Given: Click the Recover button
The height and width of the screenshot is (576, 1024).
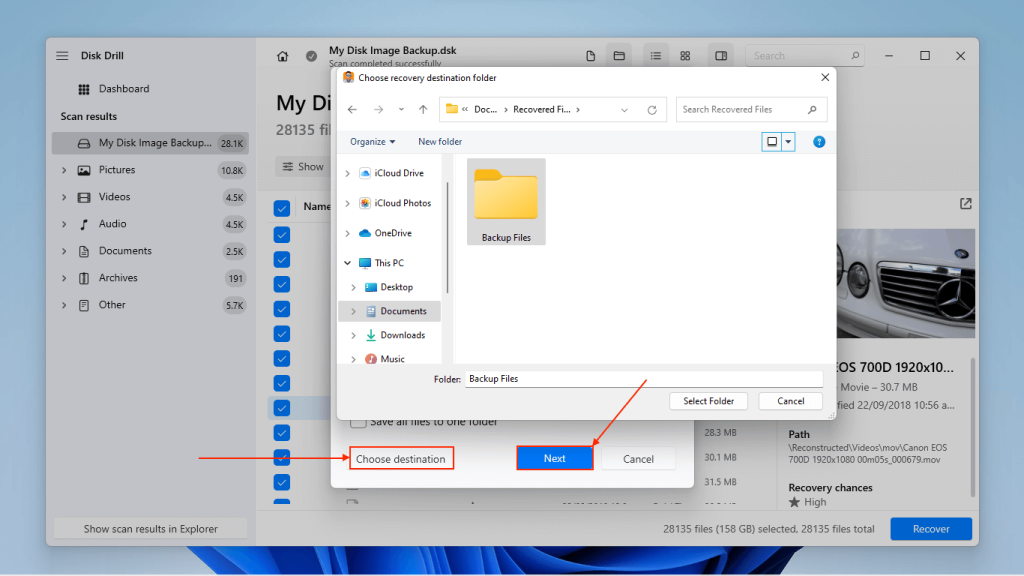Looking at the screenshot, I should (x=930, y=528).
